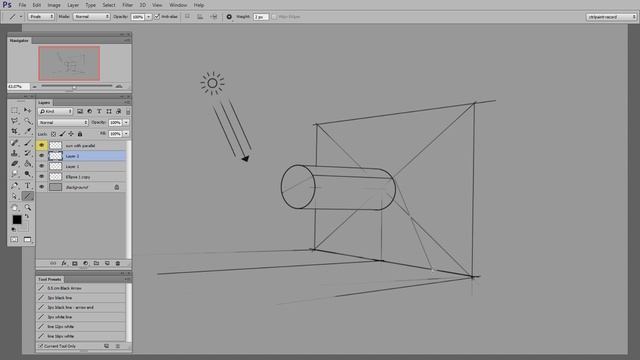This screenshot has width=640, height=360.
Task: Select the Path Selection tool
Action: (x=15, y=196)
